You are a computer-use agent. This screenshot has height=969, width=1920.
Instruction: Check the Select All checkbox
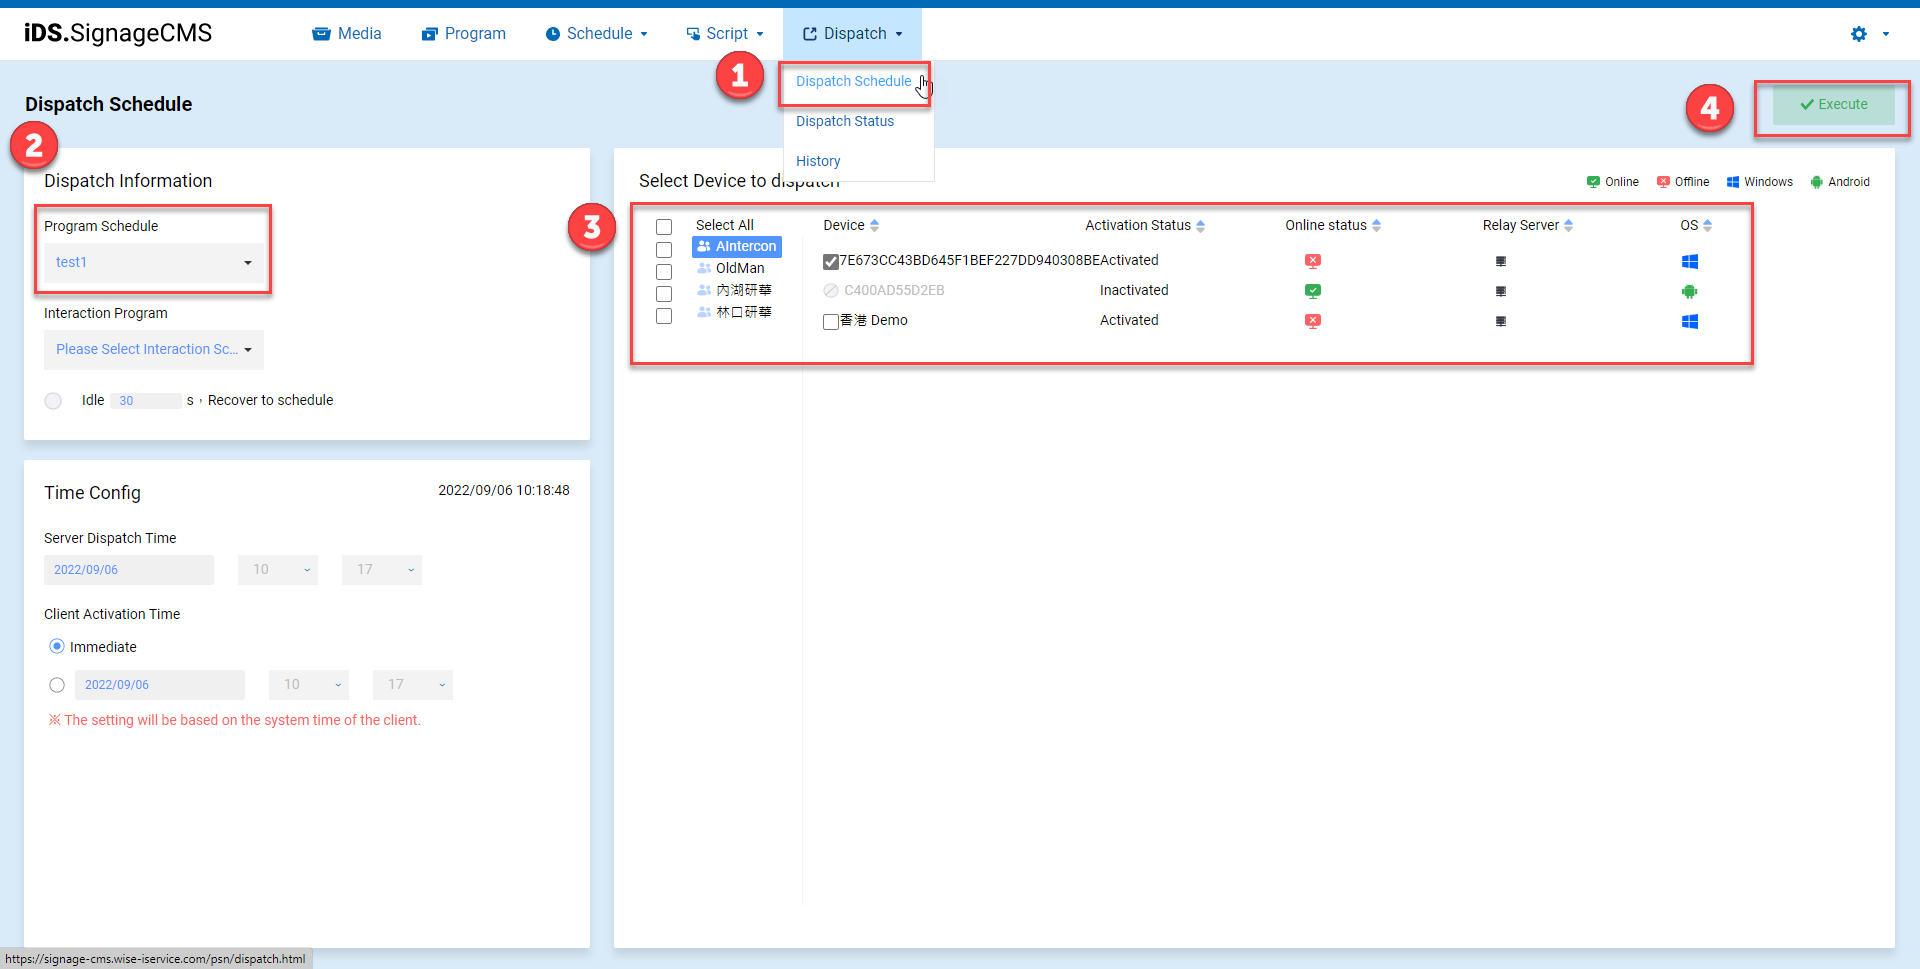(664, 227)
